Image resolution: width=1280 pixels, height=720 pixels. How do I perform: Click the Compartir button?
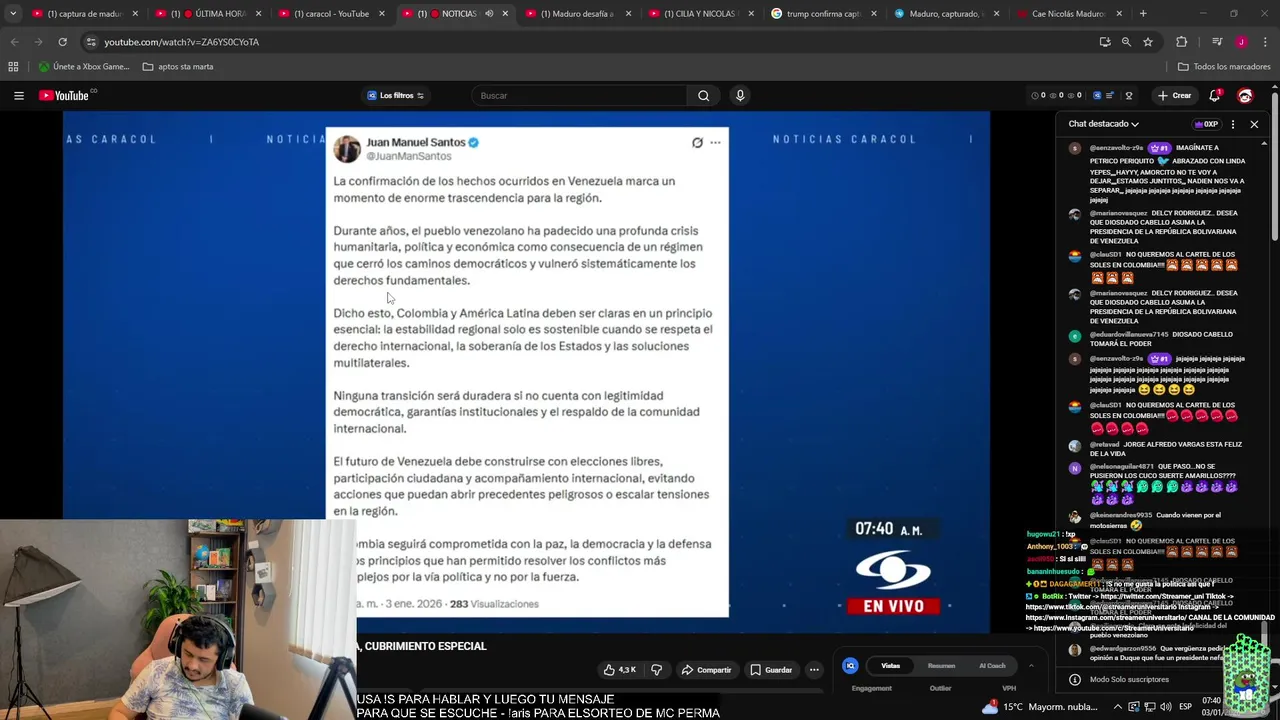pos(707,670)
